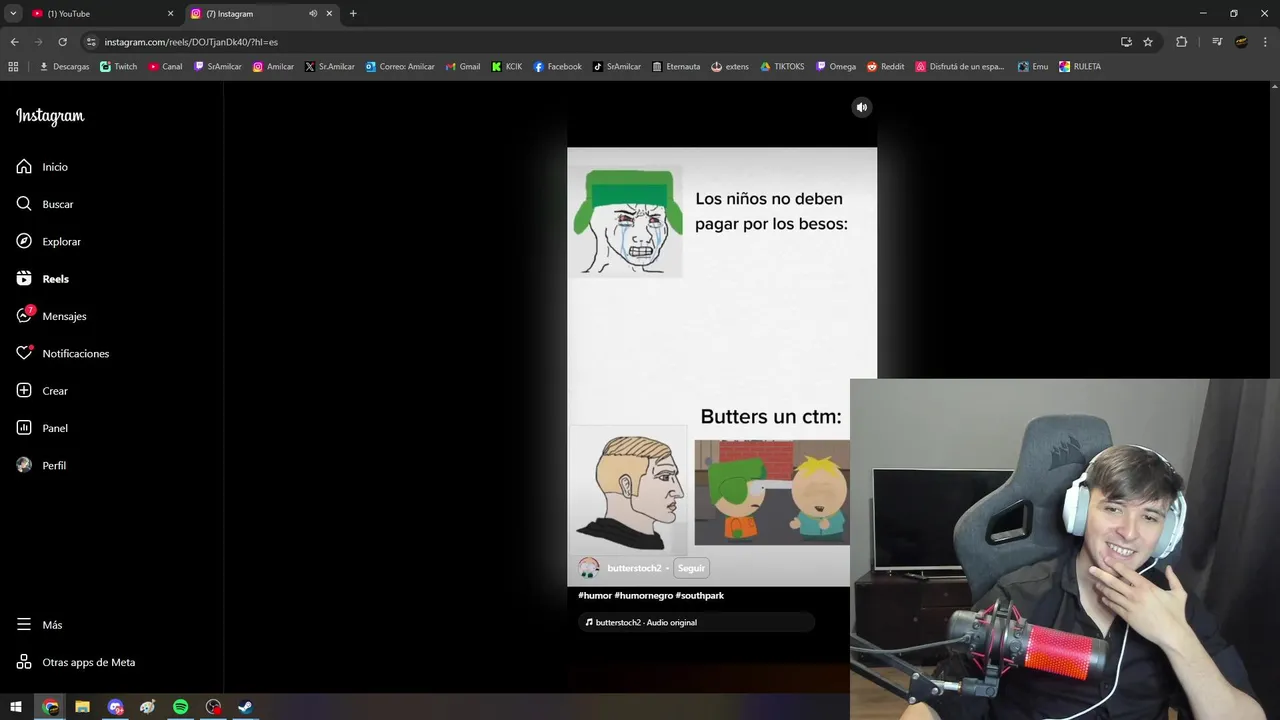Open the #humornegro hashtag
The image size is (1280, 720).
tap(643, 595)
